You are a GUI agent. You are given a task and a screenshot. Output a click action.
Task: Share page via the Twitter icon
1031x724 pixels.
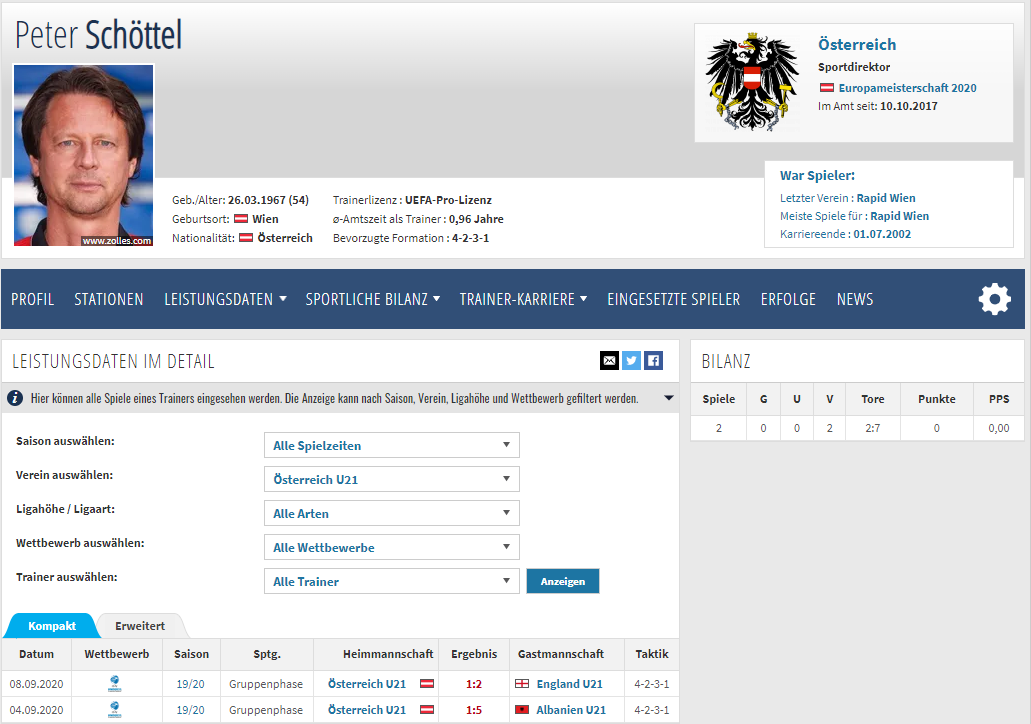tap(631, 360)
